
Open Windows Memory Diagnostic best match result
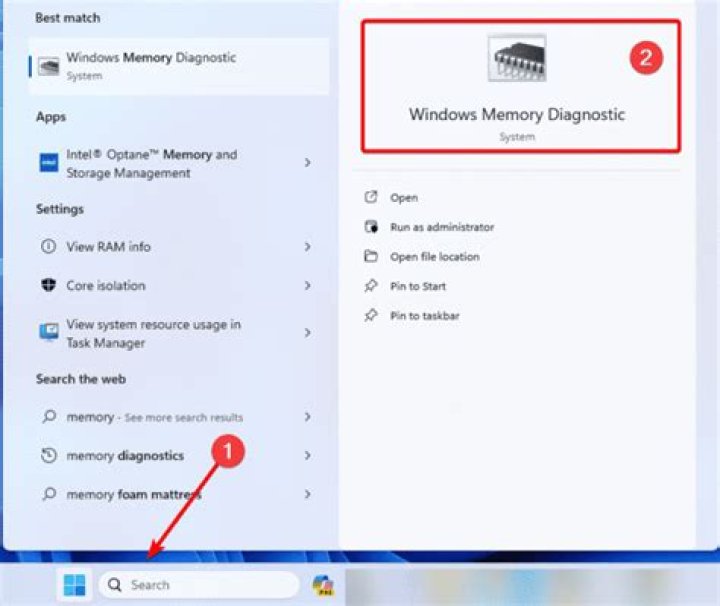pos(150,65)
